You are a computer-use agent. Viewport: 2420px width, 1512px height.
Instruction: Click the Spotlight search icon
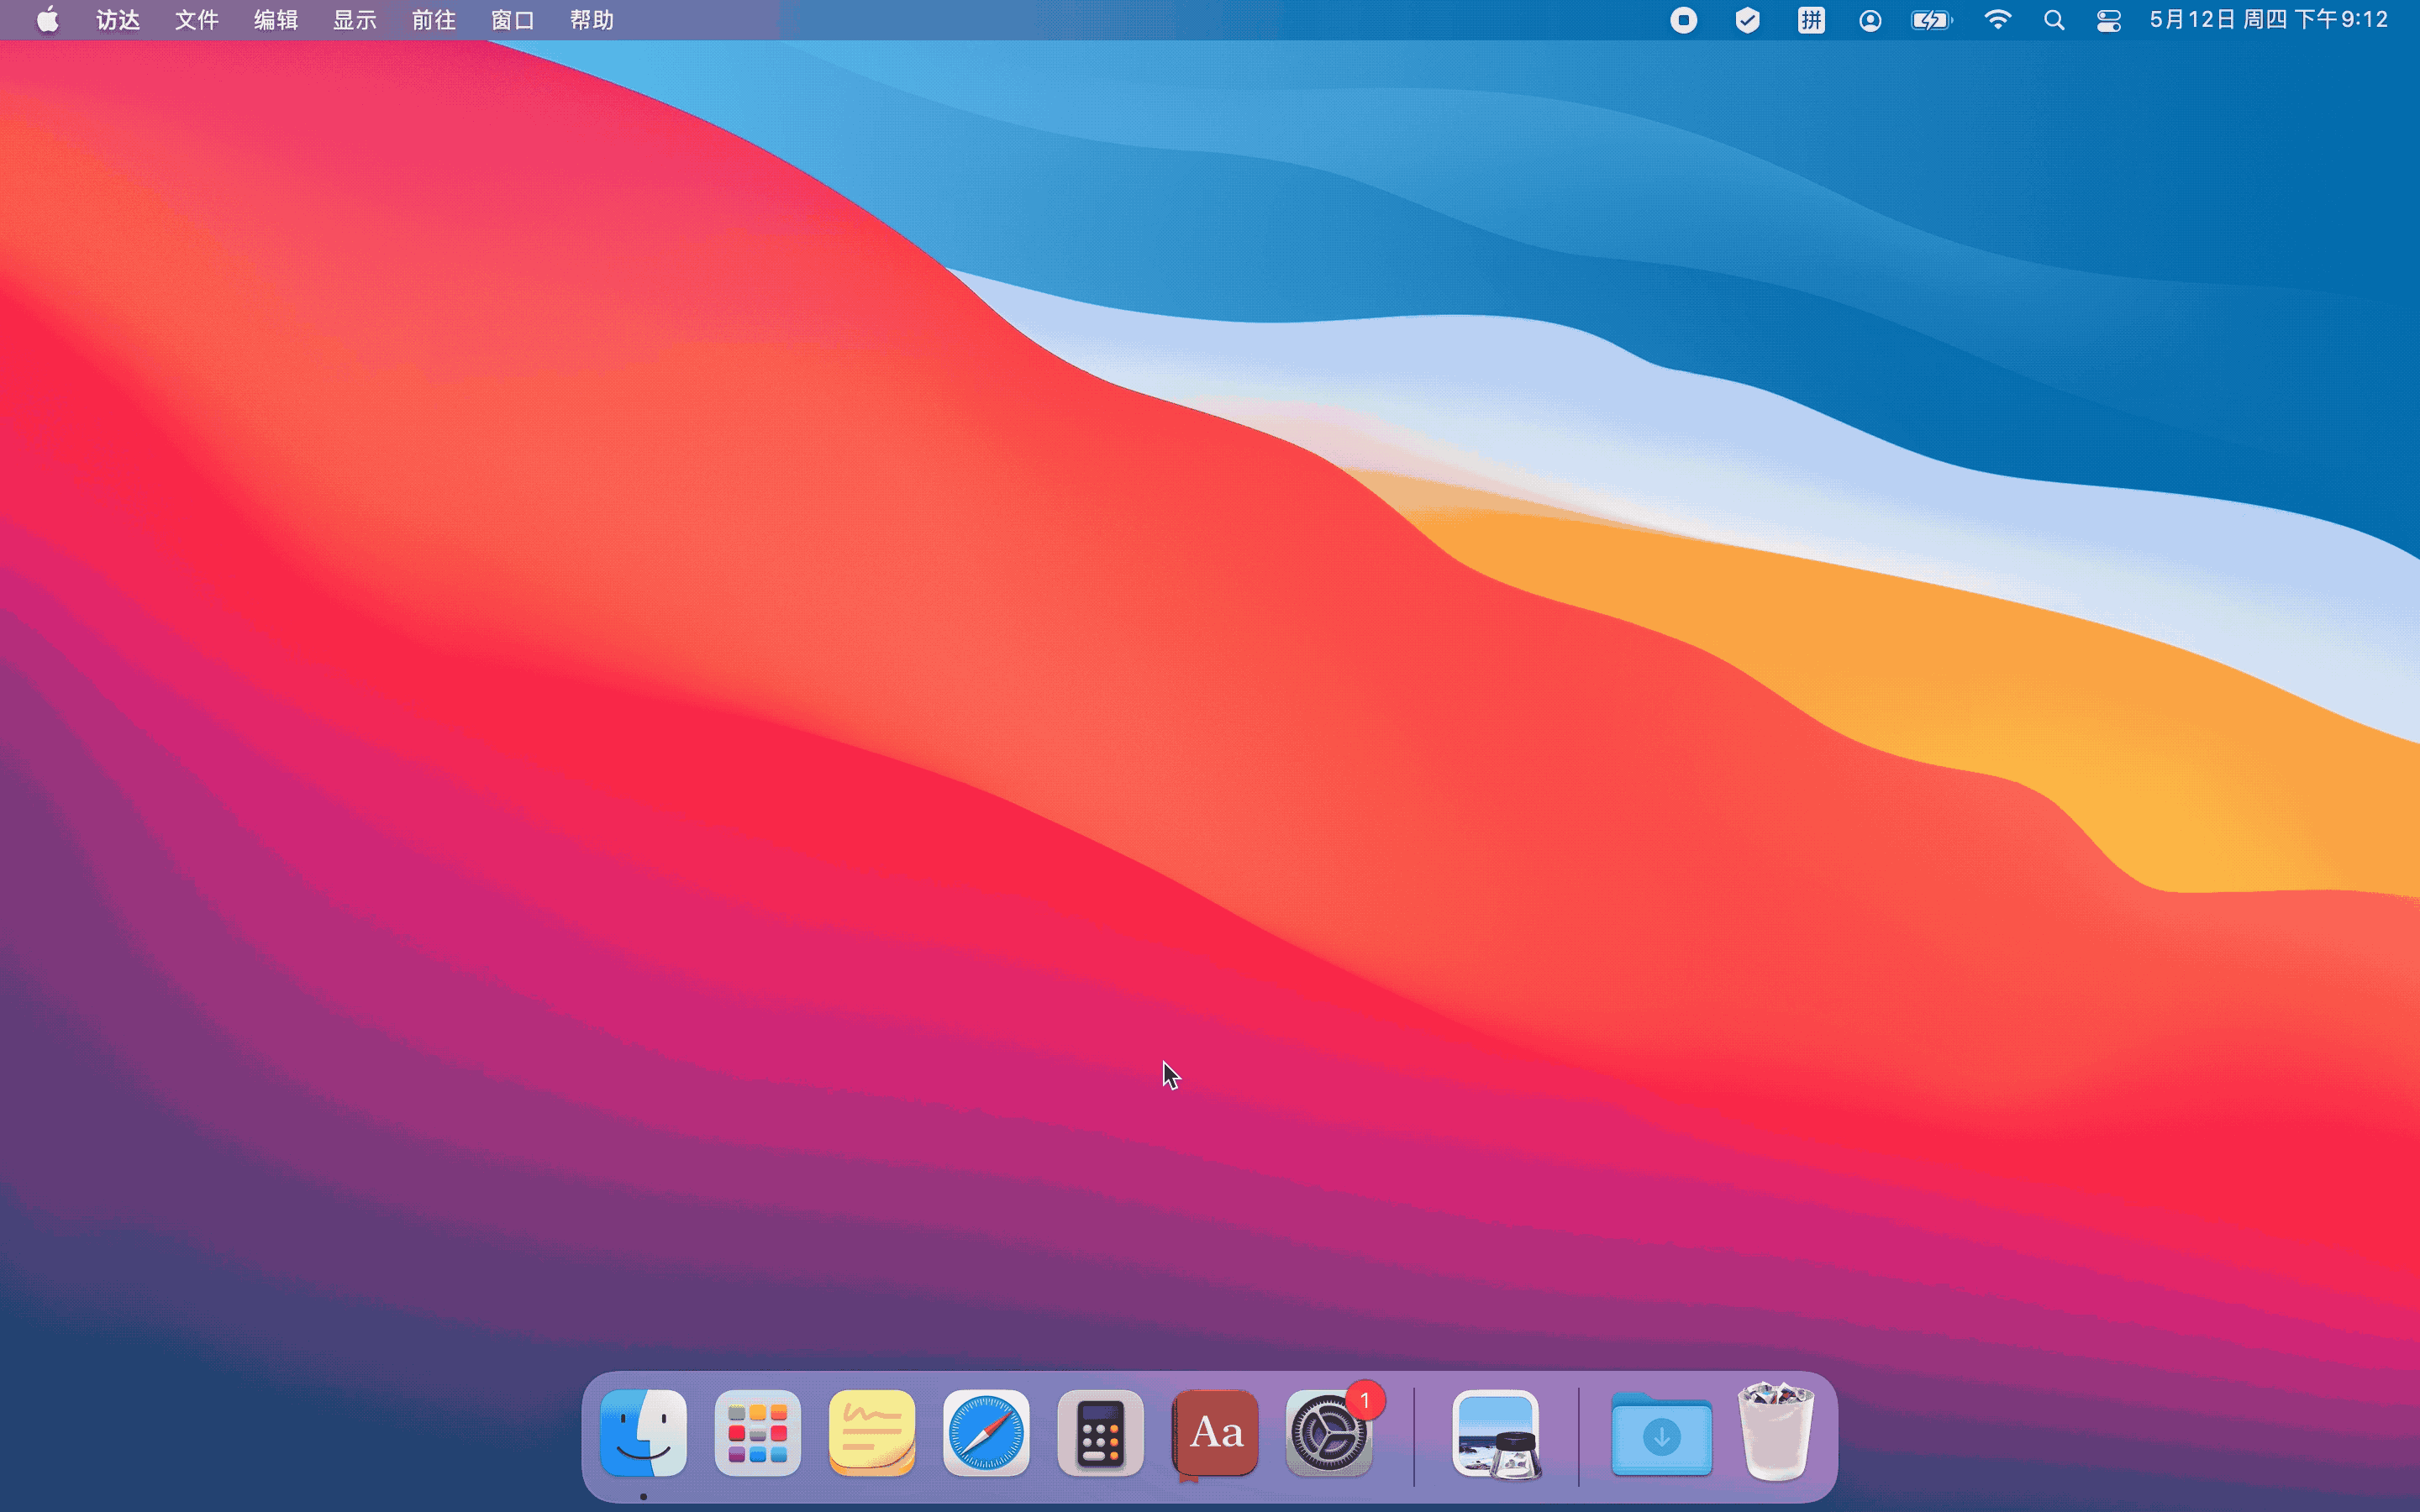tap(2054, 20)
